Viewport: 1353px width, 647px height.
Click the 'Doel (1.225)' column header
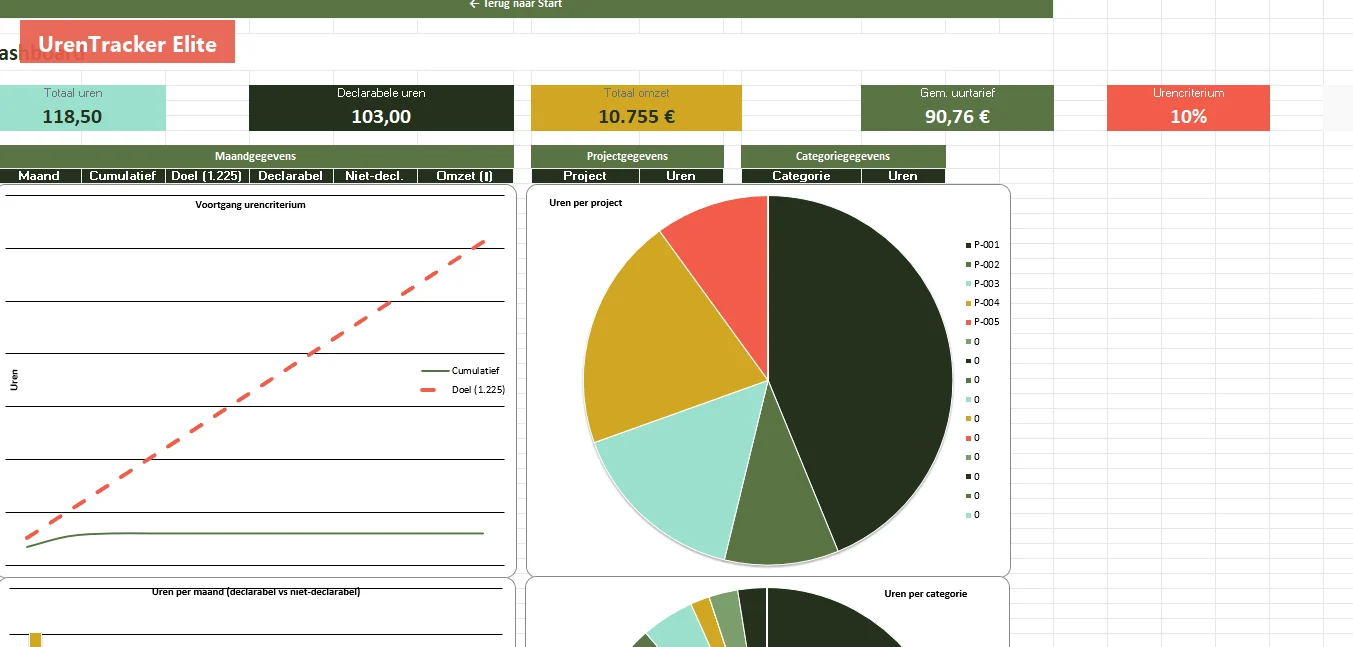[x=207, y=176]
